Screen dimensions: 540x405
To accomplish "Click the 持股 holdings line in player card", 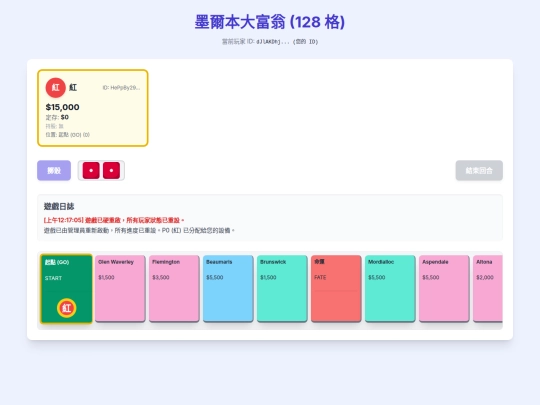I will (54, 126).
